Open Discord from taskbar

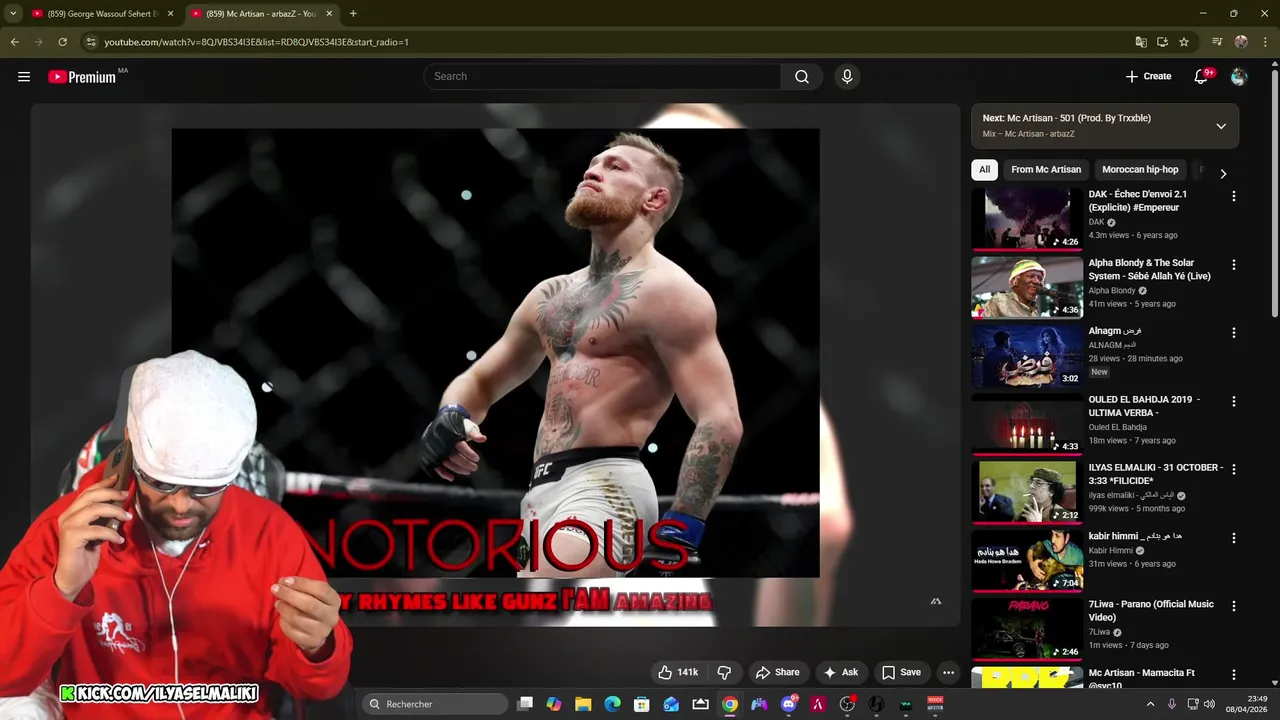tap(788, 704)
